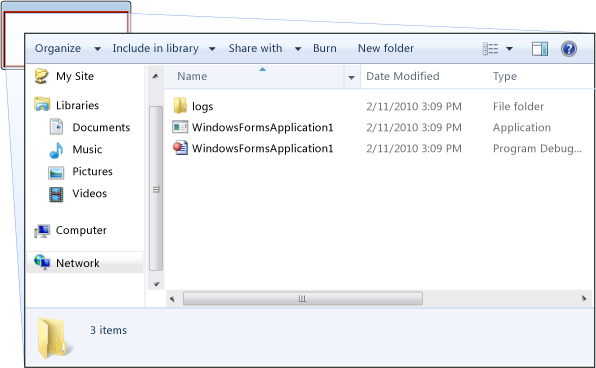Click the Documents library icon
596x368 pixels.
tap(57, 127)
